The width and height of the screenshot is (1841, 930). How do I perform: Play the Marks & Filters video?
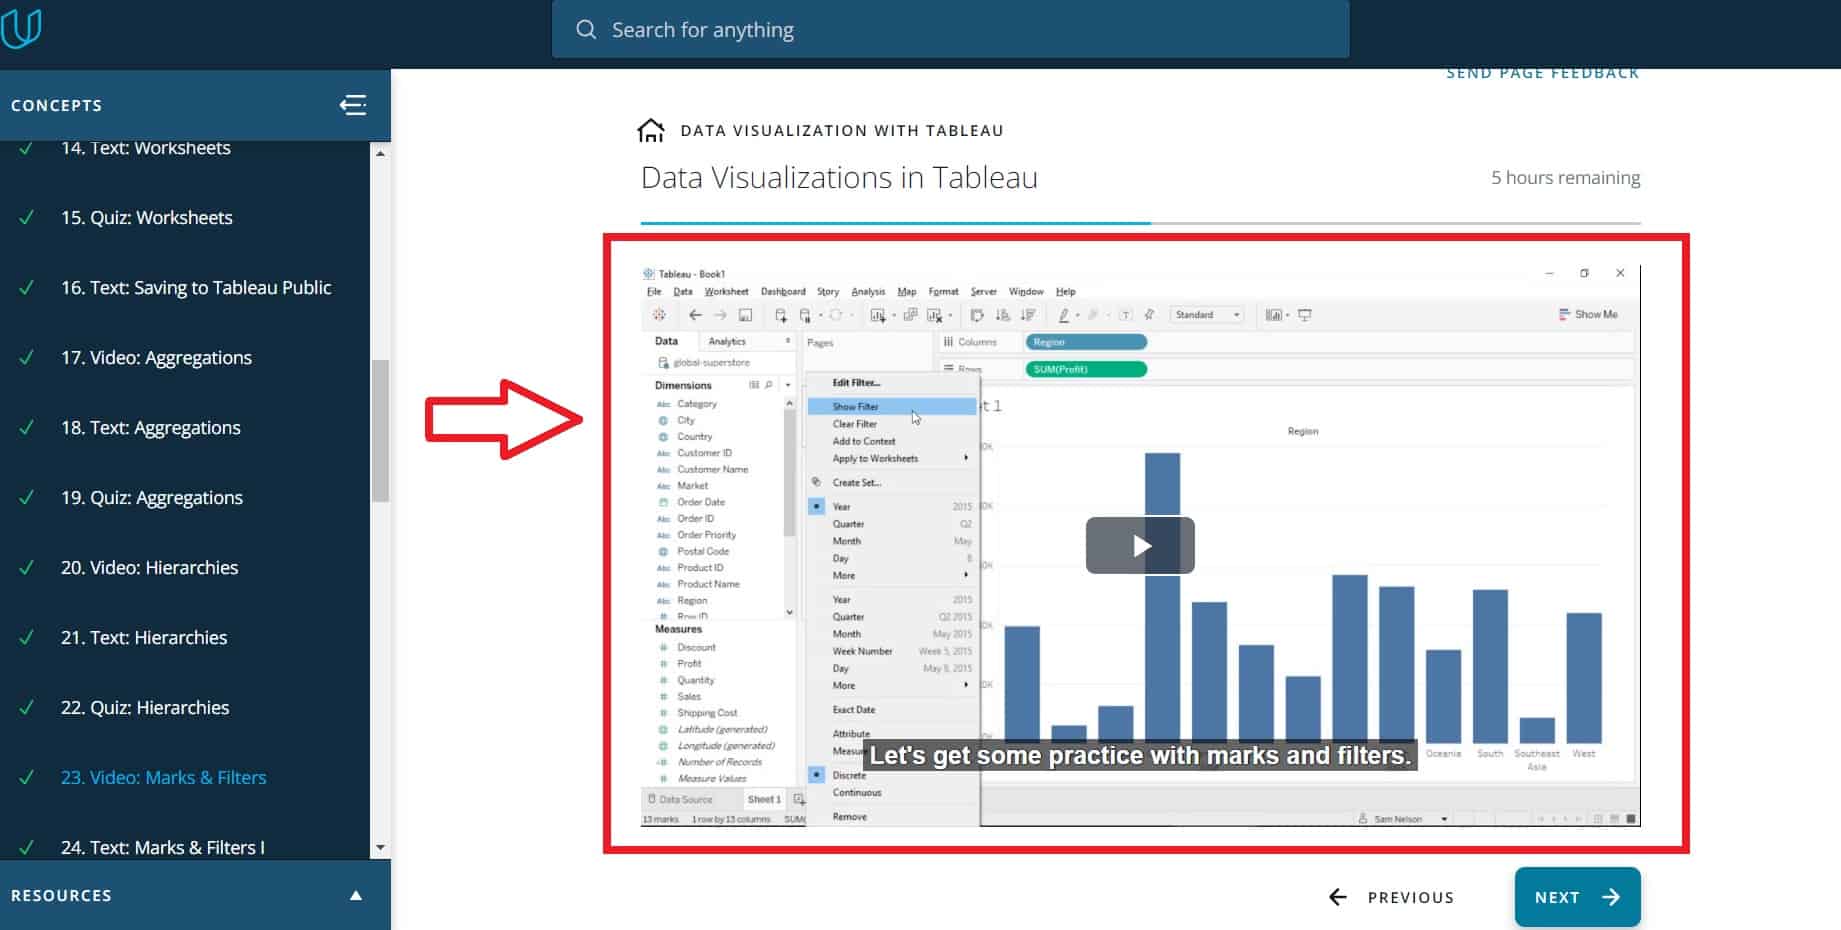[x=1140, y=545]
